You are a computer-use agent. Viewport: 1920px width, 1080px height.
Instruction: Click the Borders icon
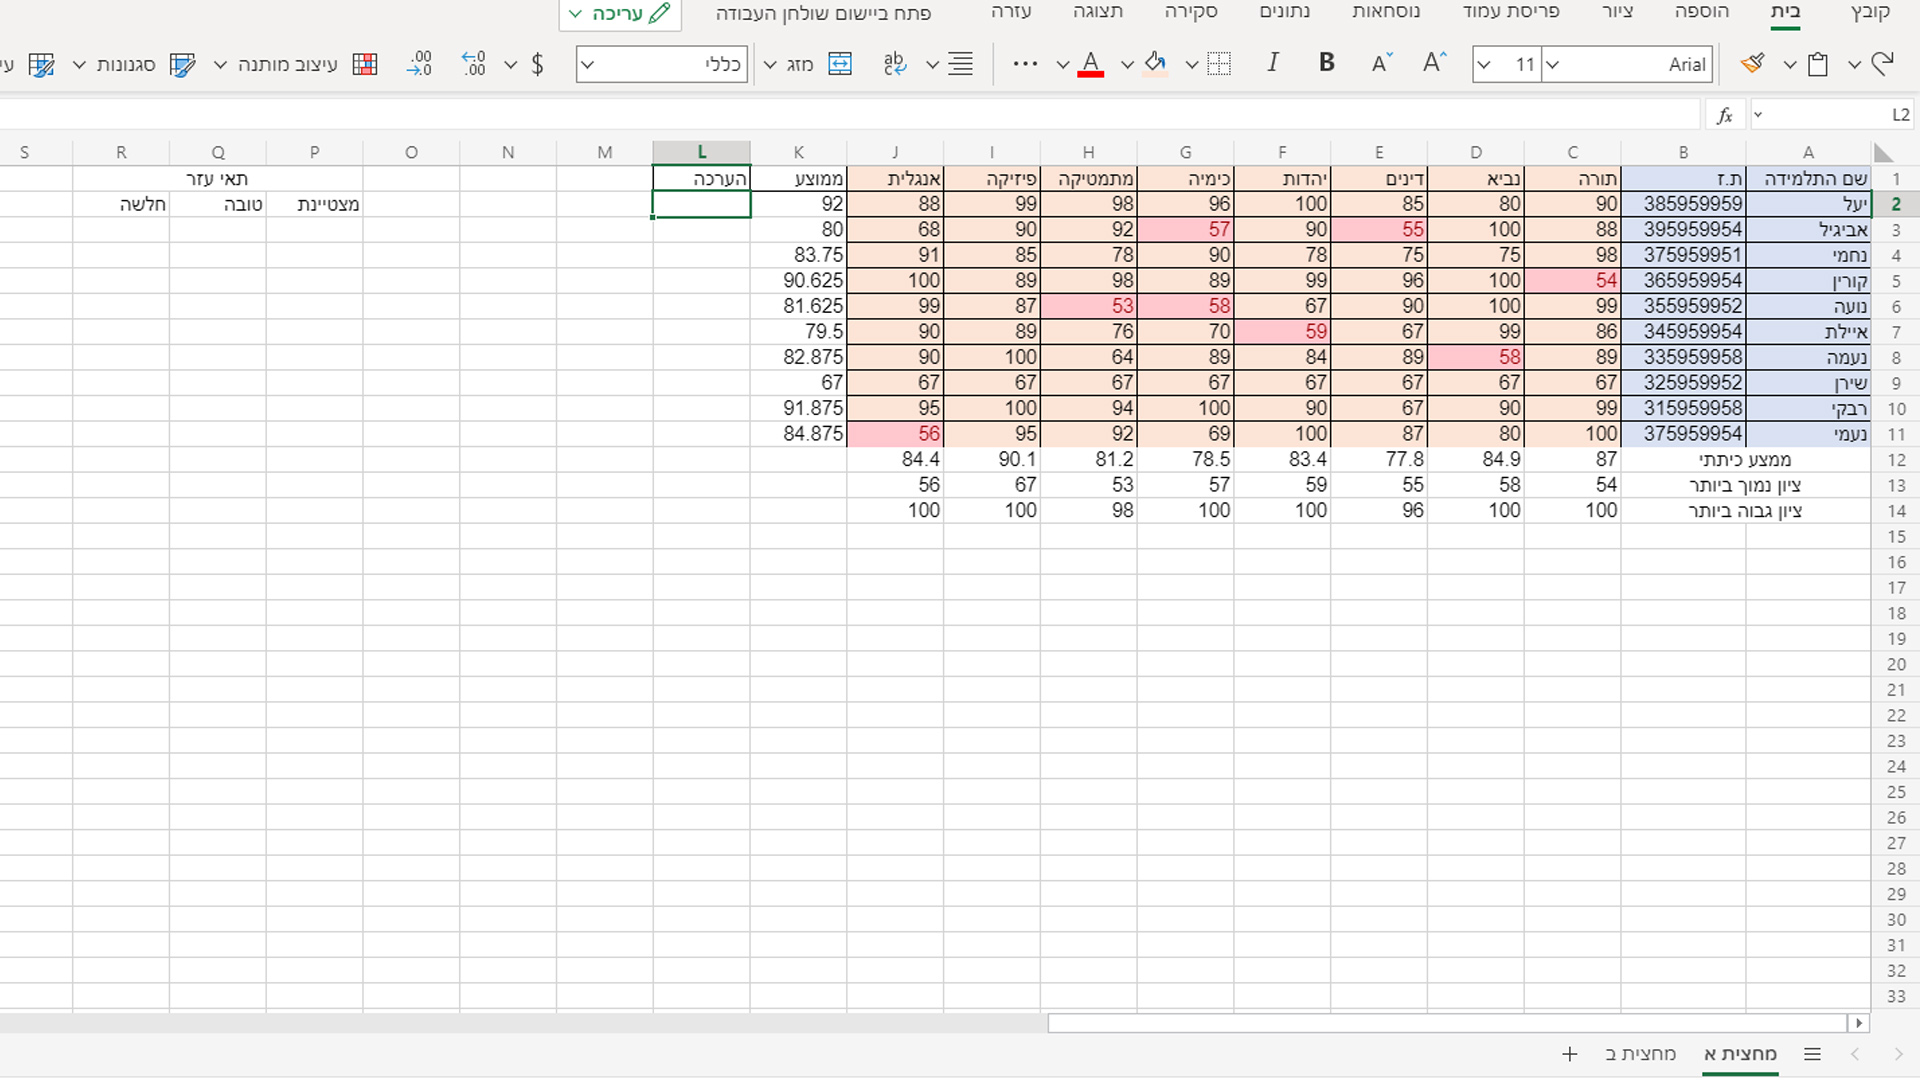(1219, 64)
